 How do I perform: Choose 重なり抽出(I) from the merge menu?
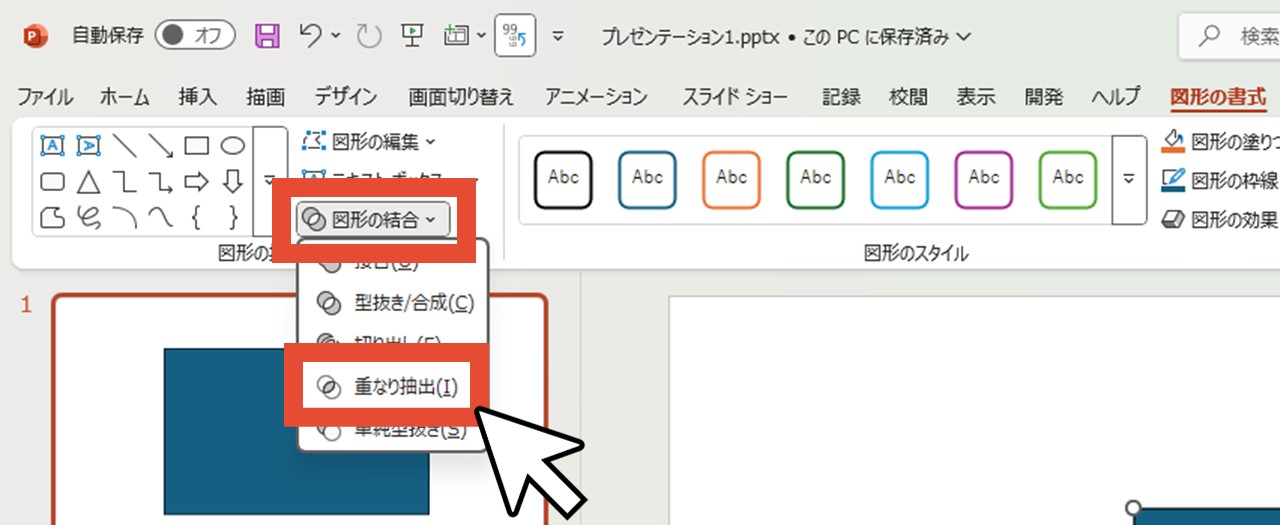[x=387, y=387]
